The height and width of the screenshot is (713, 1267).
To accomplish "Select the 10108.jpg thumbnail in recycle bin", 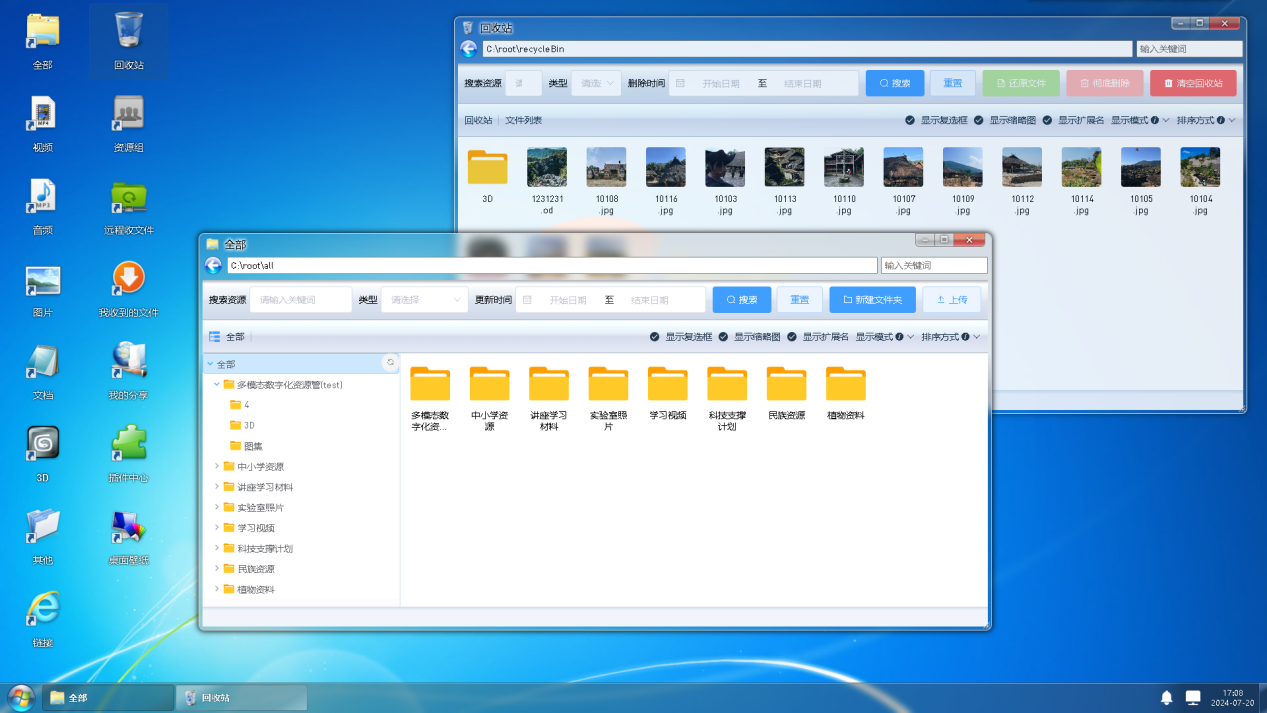I will click(606, 168).
